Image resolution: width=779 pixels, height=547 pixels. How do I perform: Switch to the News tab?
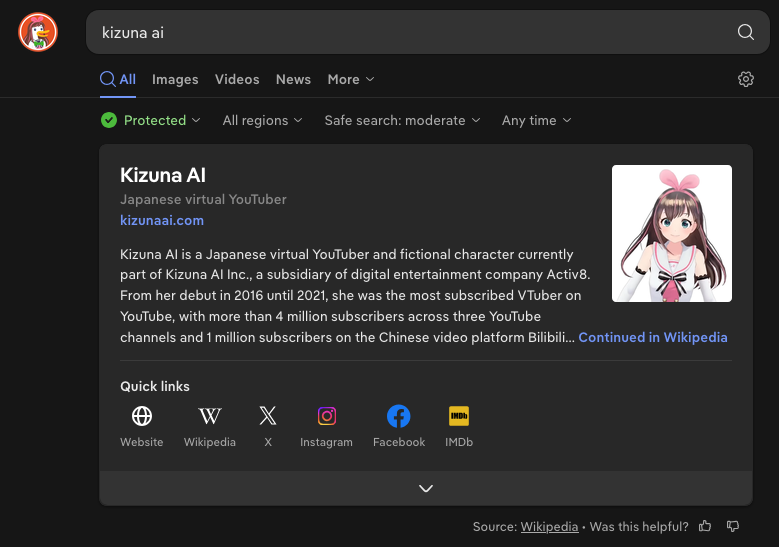pyautogui.click(x=293, y=79)
